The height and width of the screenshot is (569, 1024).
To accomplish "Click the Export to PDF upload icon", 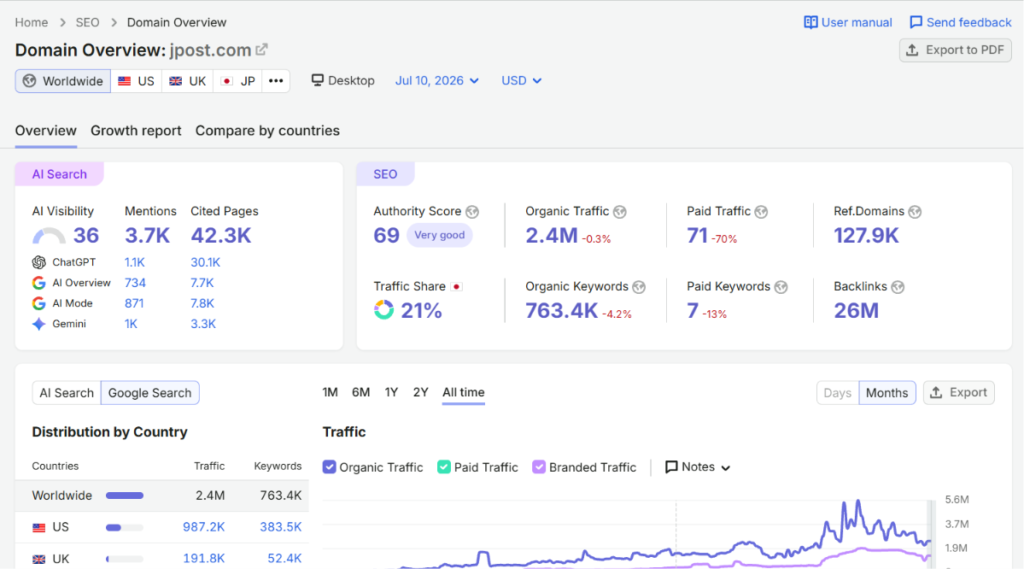I will (x=912, y=50).
